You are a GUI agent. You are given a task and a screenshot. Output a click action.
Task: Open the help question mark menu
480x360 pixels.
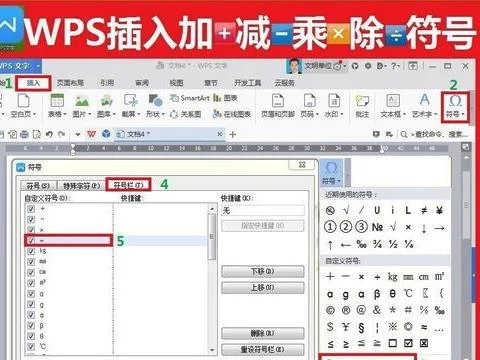pyautogui.click(x=395, y=66)
